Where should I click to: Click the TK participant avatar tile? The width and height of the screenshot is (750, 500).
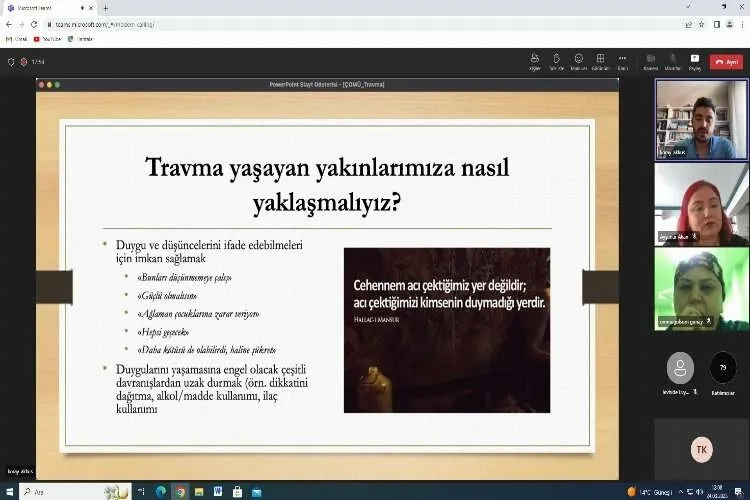click(x=701, y=449)
